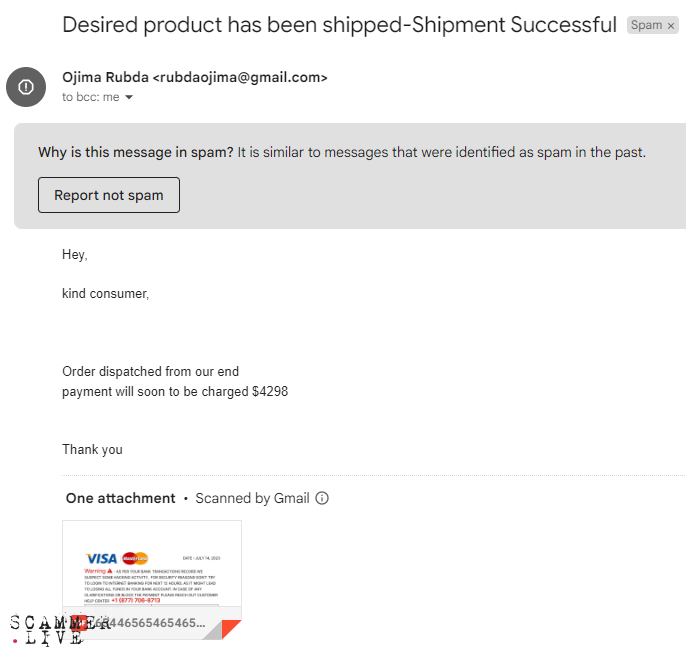Viewport: 686px width, 657px height.
Task: Click the sender avatar warning icon
Action: (x=26, y=87)
